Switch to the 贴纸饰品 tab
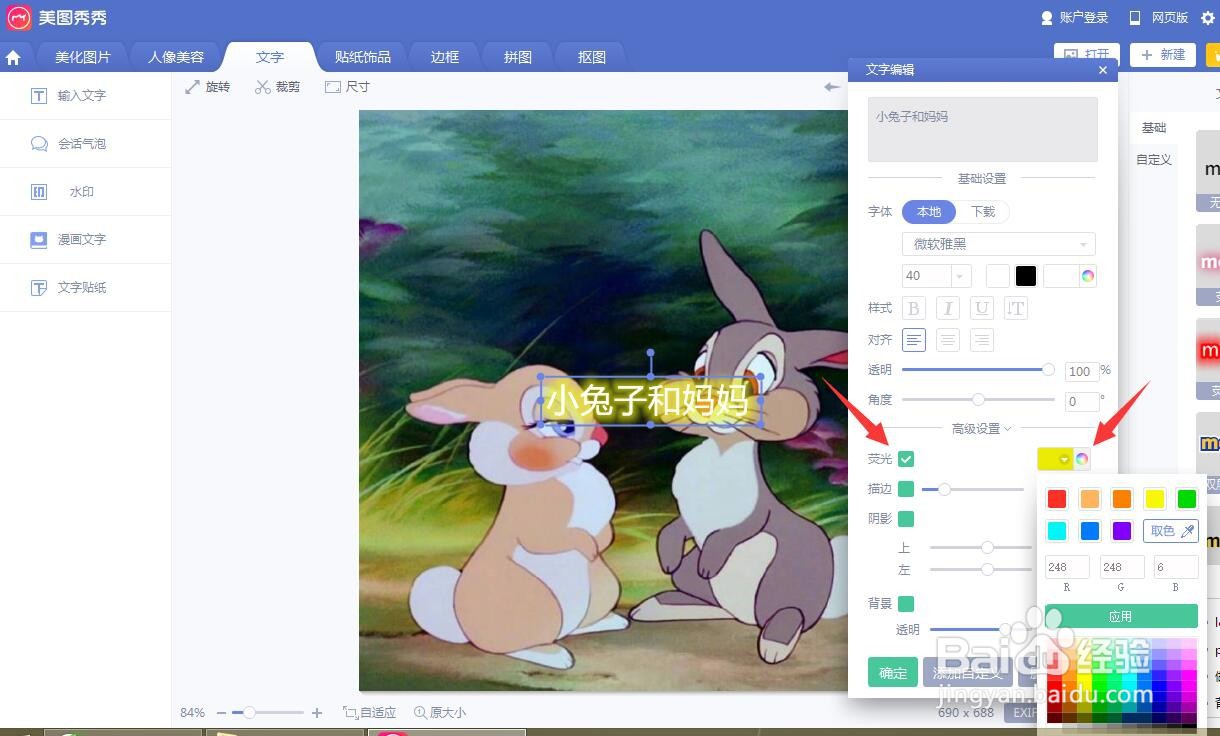This screenshot has height=736, width=1220. (x=362, y=57)
